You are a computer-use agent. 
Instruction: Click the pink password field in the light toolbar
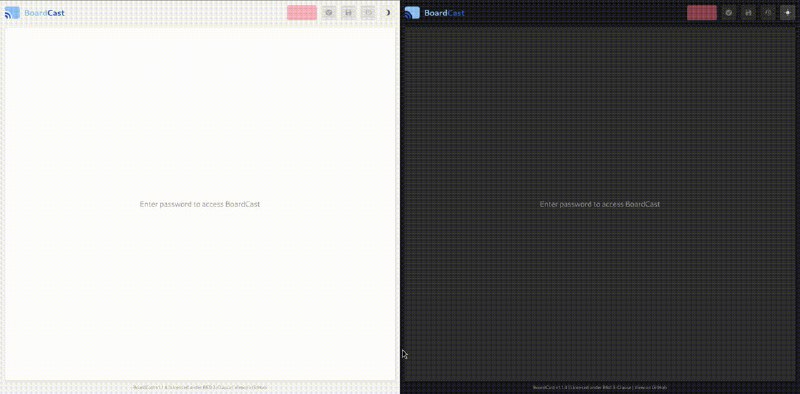[x=302, y=13]
